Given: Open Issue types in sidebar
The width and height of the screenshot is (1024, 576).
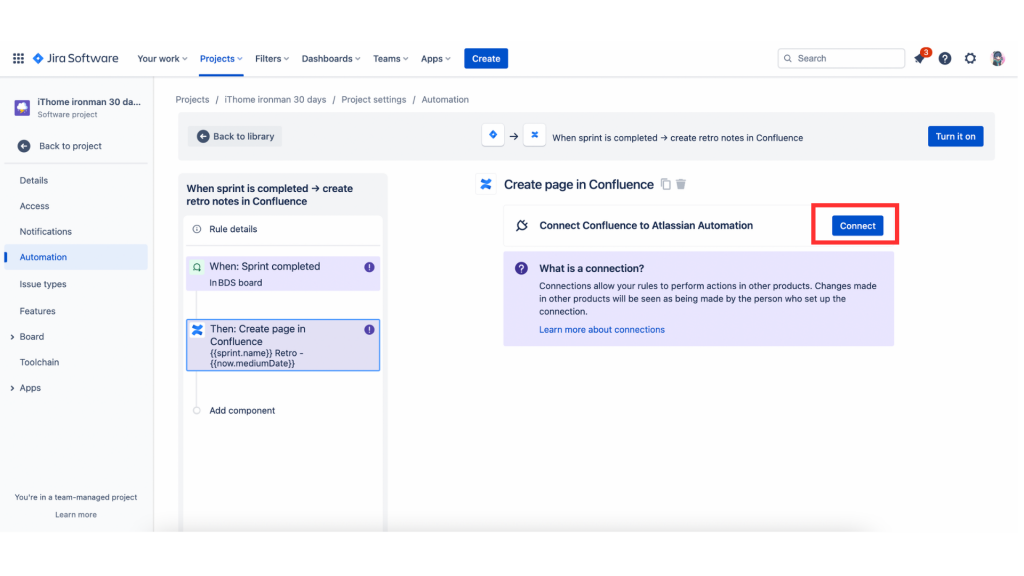Looking at the screenshot, I should tap(43, 285).
